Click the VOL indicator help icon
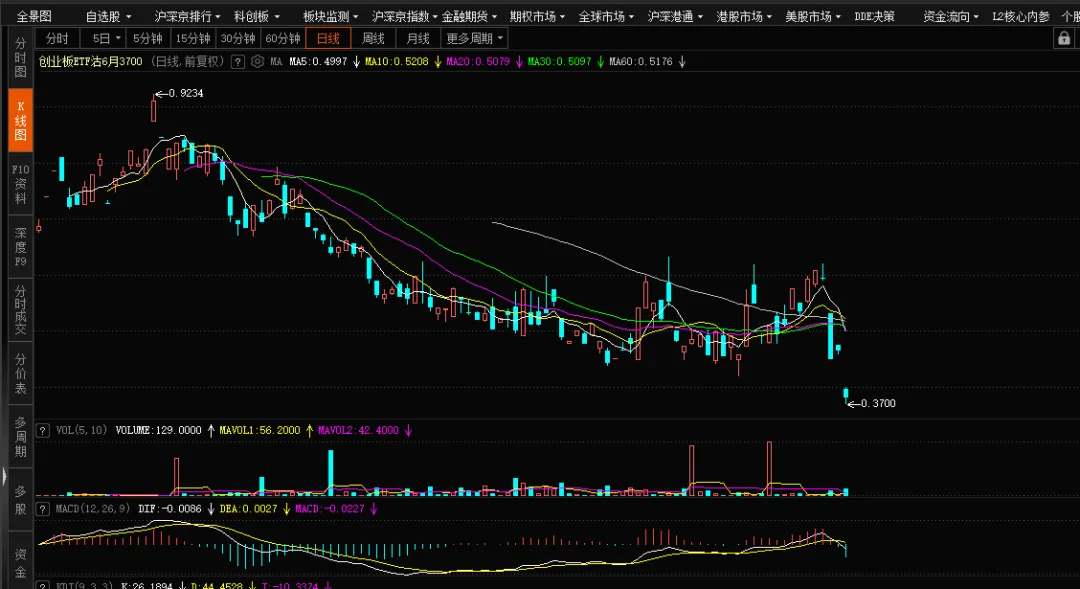 point(43,431)
